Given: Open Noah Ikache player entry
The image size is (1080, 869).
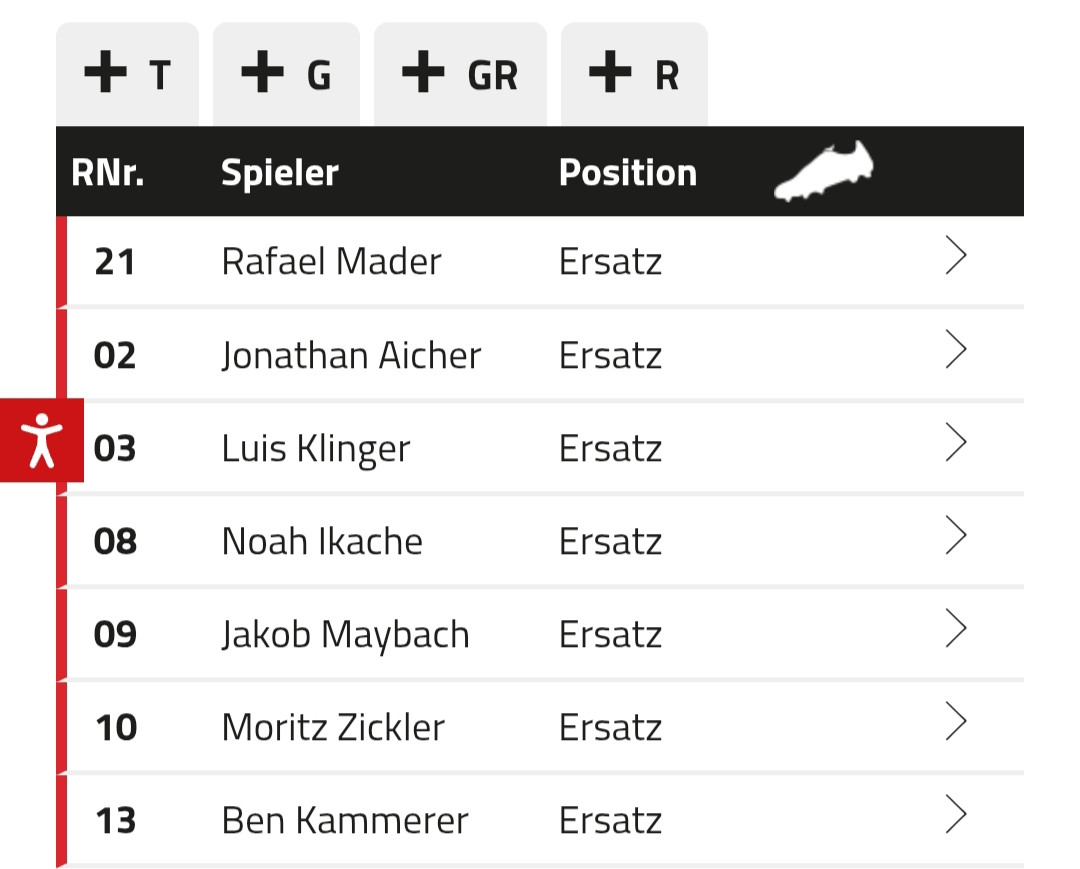Looking at the screenshot, I should coord(322,541).
